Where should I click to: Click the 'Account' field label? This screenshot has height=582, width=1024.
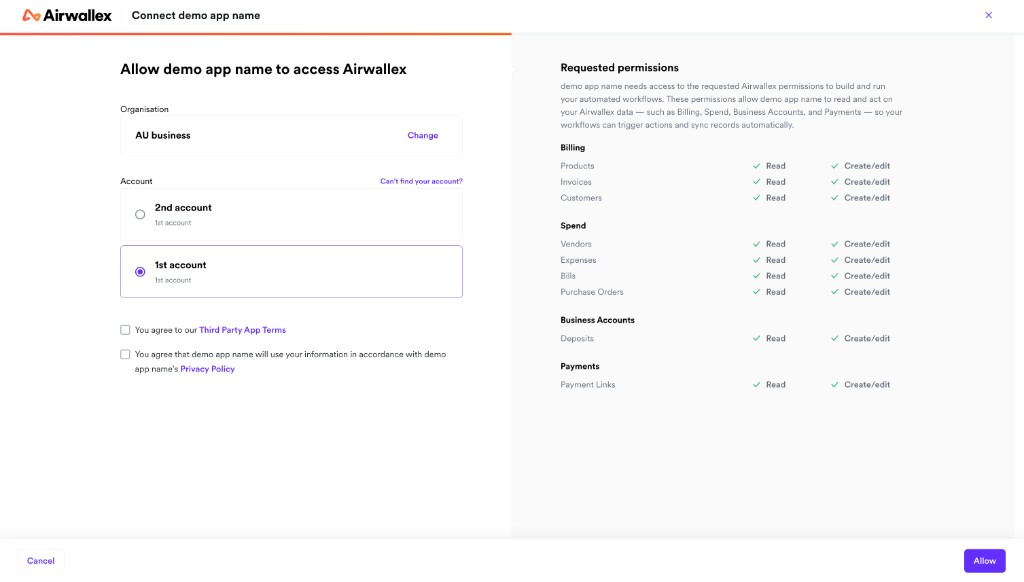pos(136,181)
